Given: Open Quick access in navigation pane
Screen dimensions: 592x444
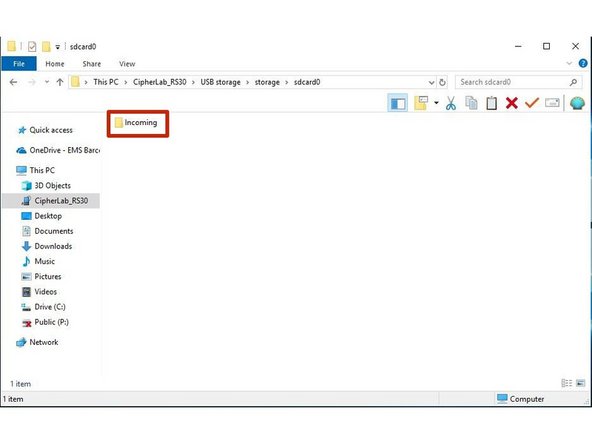Looking at the screenshot, I should tap(45, 130).
